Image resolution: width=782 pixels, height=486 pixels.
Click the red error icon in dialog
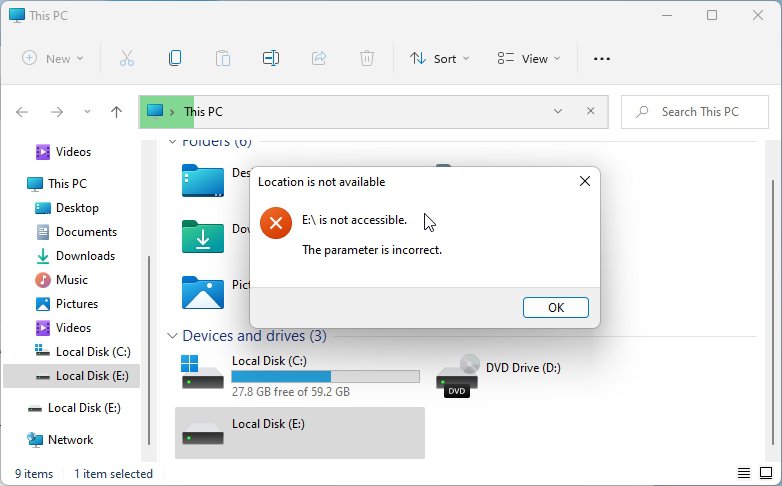pos(276,223)
